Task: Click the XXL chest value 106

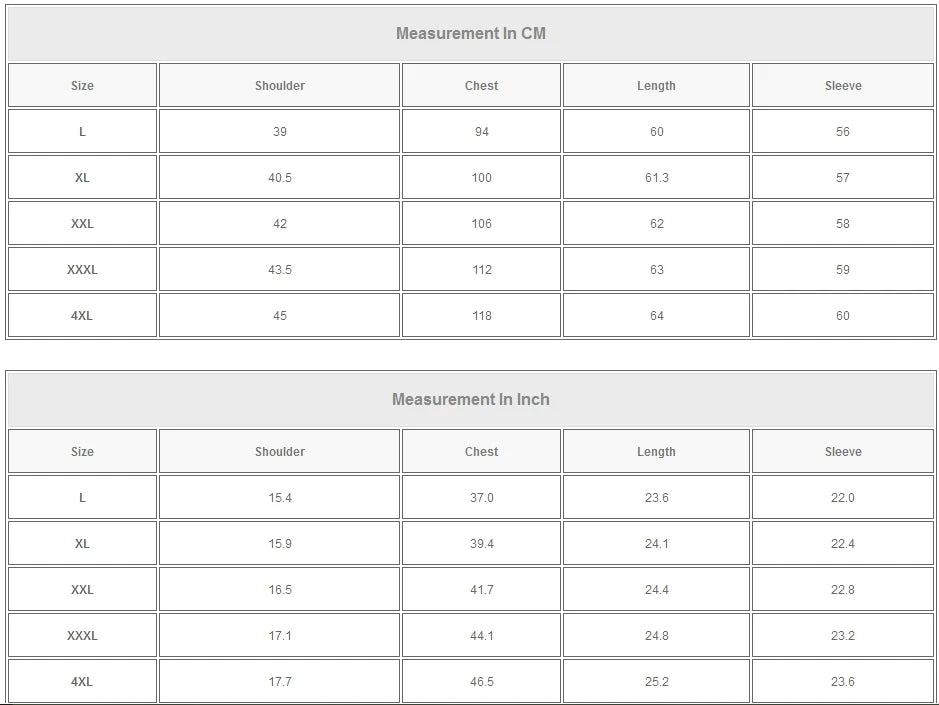Action: (481, 224)
